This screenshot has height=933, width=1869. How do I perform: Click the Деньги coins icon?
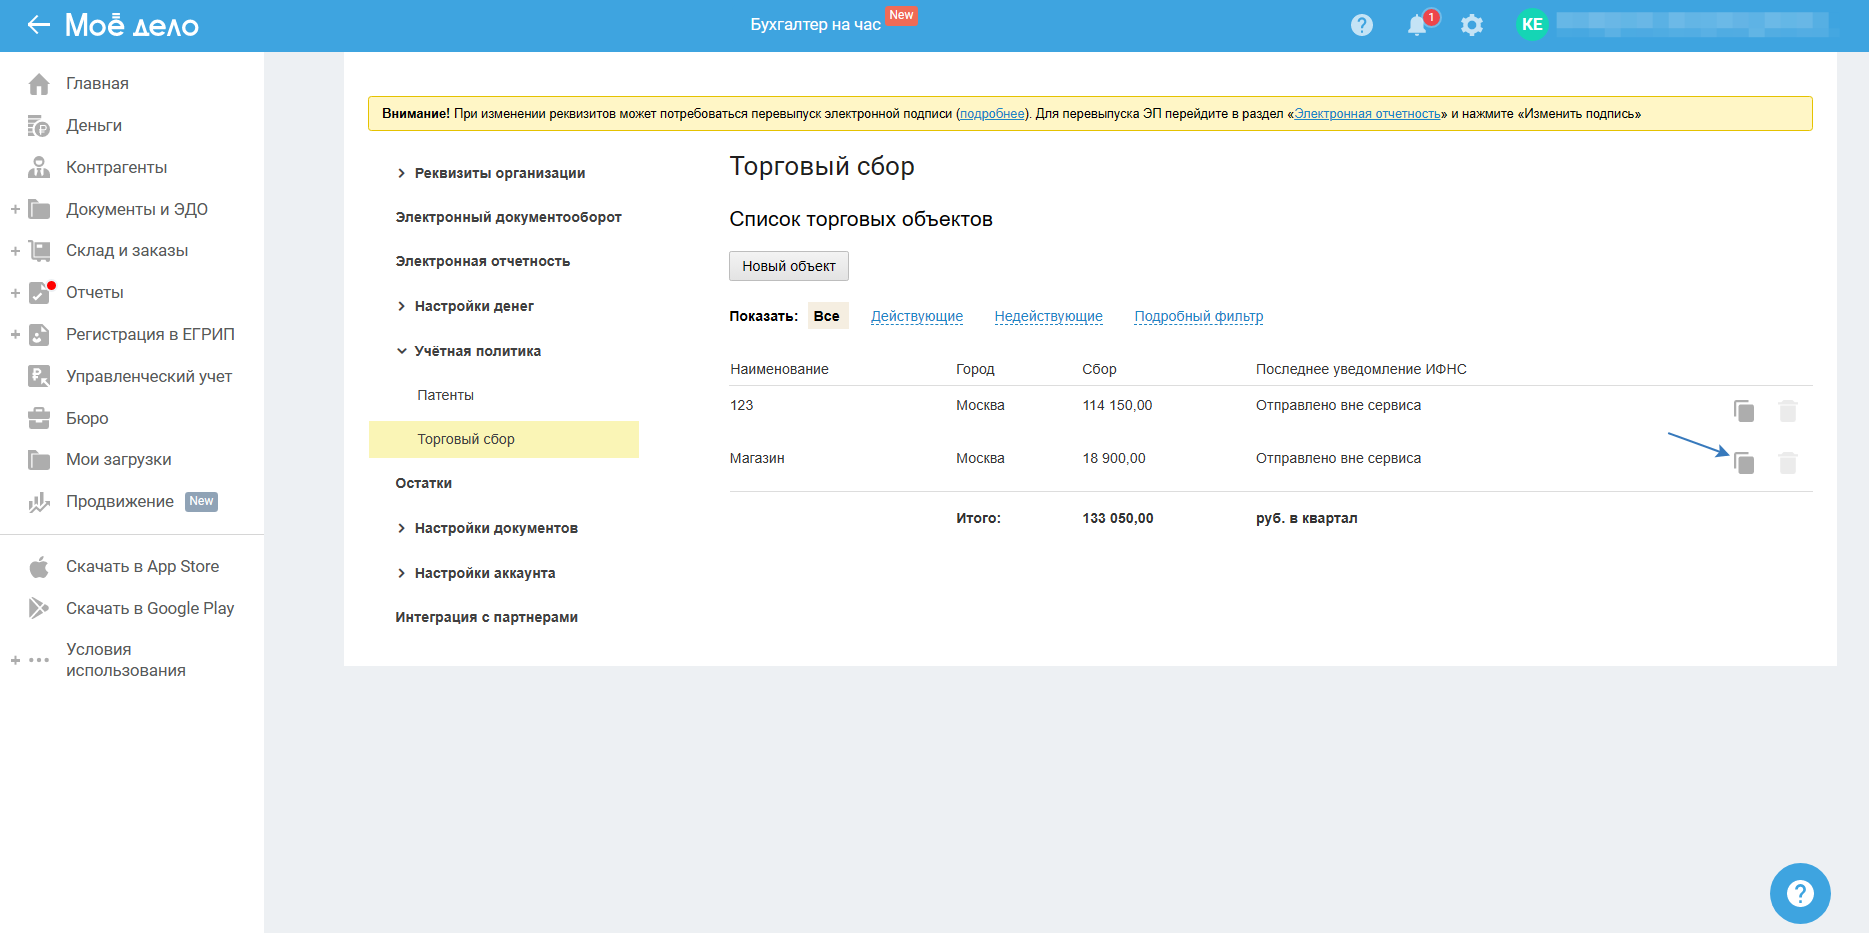click(x=39, y=126)
